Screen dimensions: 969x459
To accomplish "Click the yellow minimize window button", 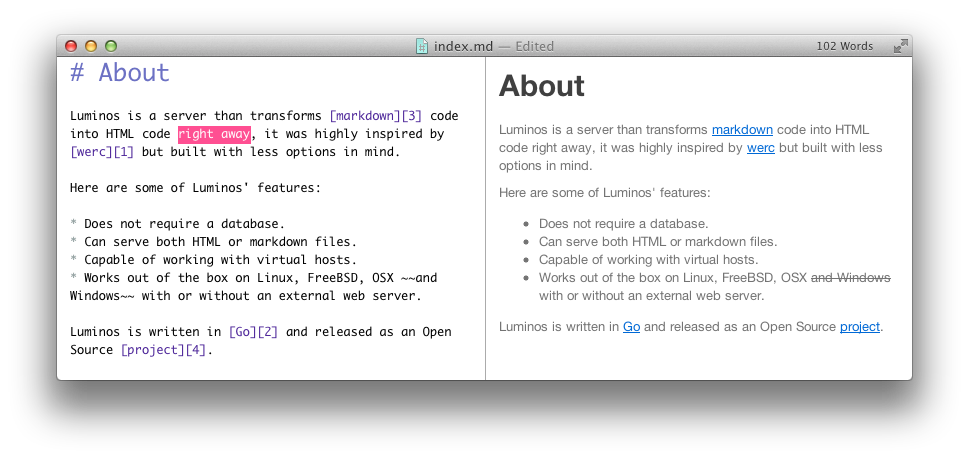I will click(91, 46).
